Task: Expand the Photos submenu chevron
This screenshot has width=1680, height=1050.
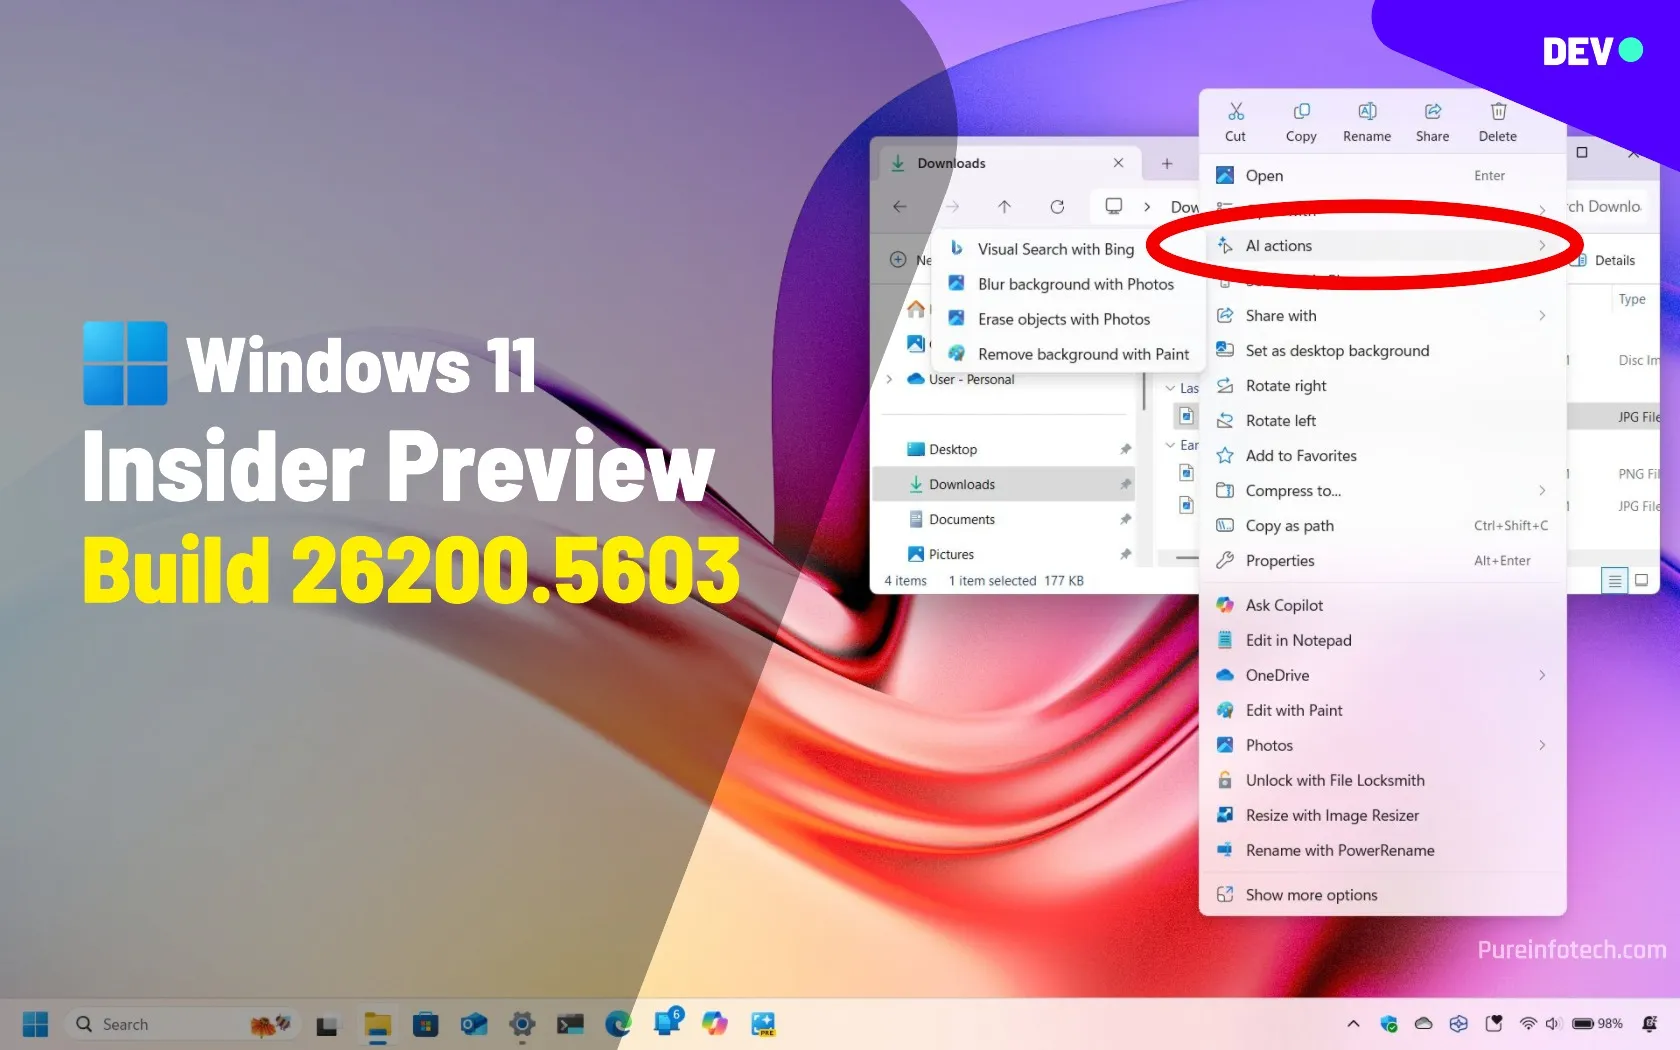Action: 1542,745
